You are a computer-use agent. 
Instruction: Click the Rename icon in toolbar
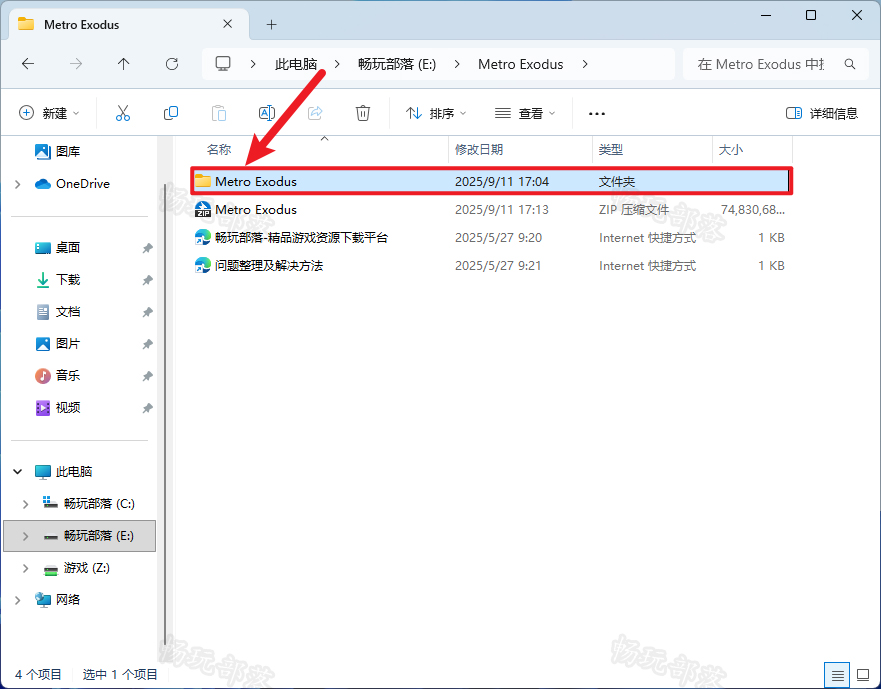(x=267, y=113)
